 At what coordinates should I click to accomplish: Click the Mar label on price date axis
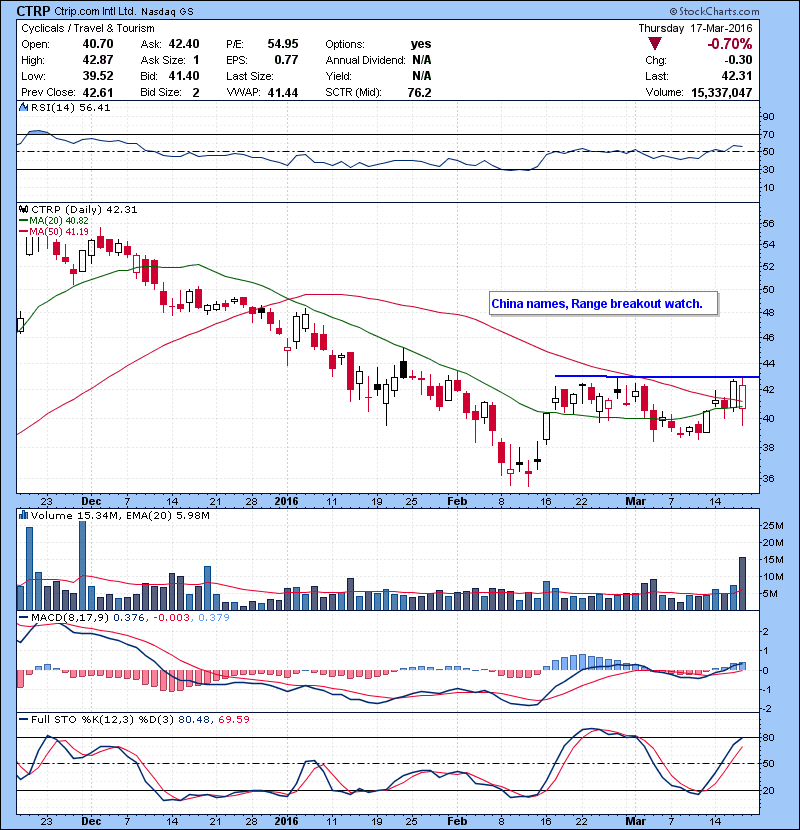point(635,501)
